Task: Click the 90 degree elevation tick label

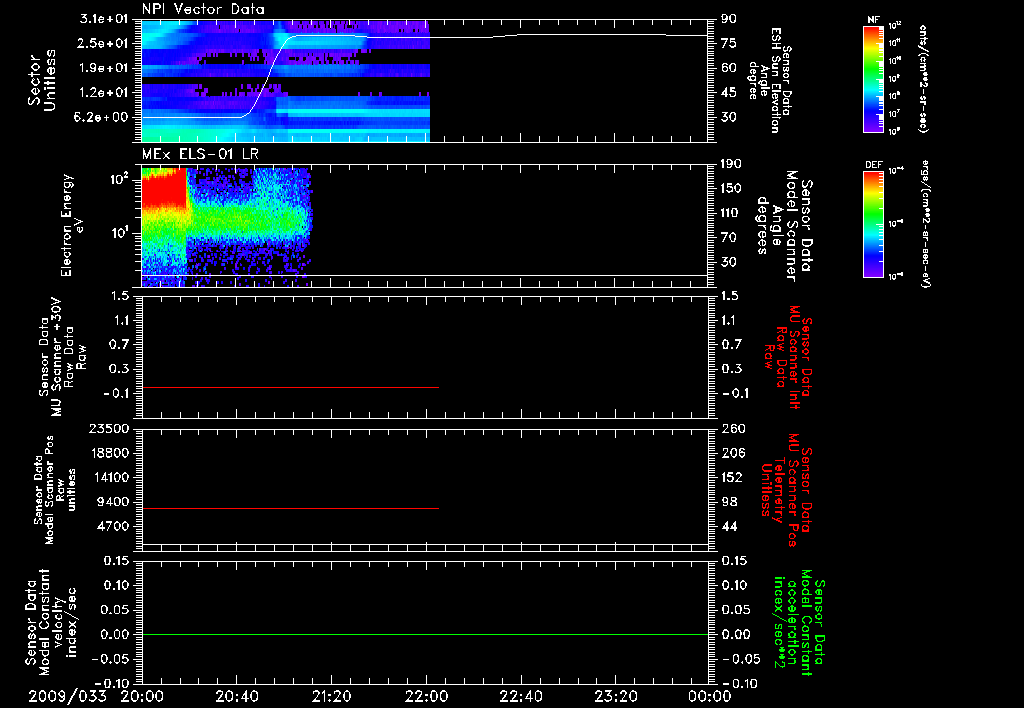Action: (729, 19)
